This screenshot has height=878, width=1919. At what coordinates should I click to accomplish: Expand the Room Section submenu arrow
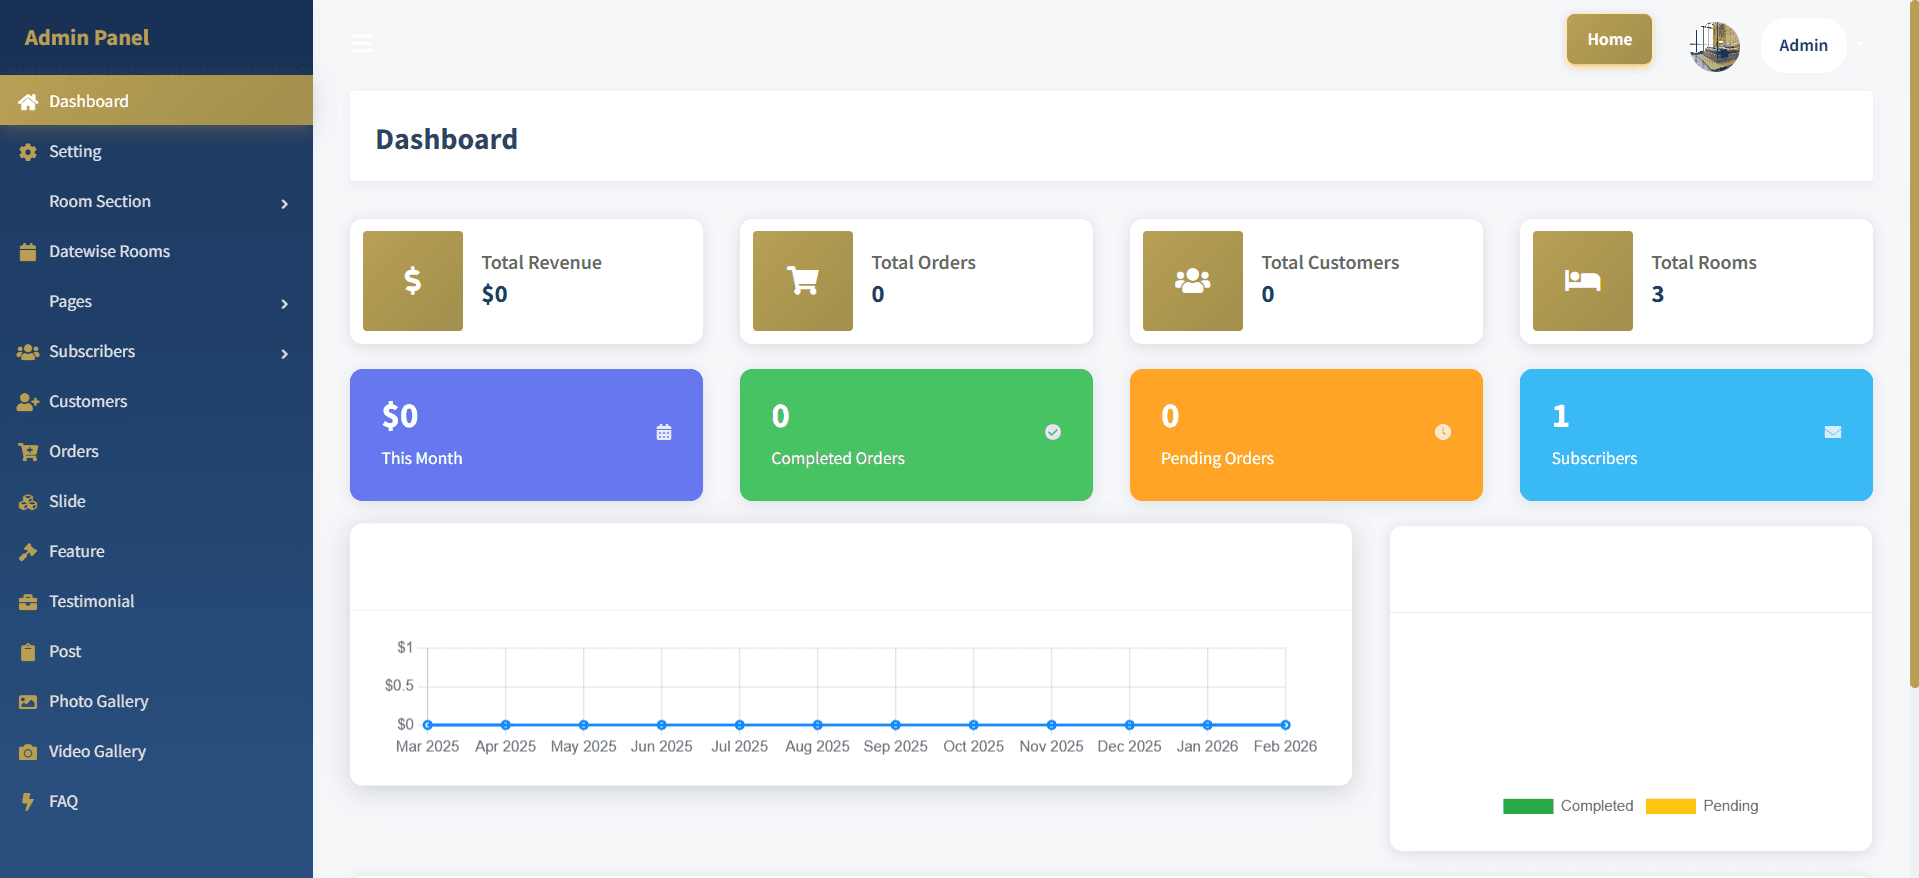click(x=285, y=204)
